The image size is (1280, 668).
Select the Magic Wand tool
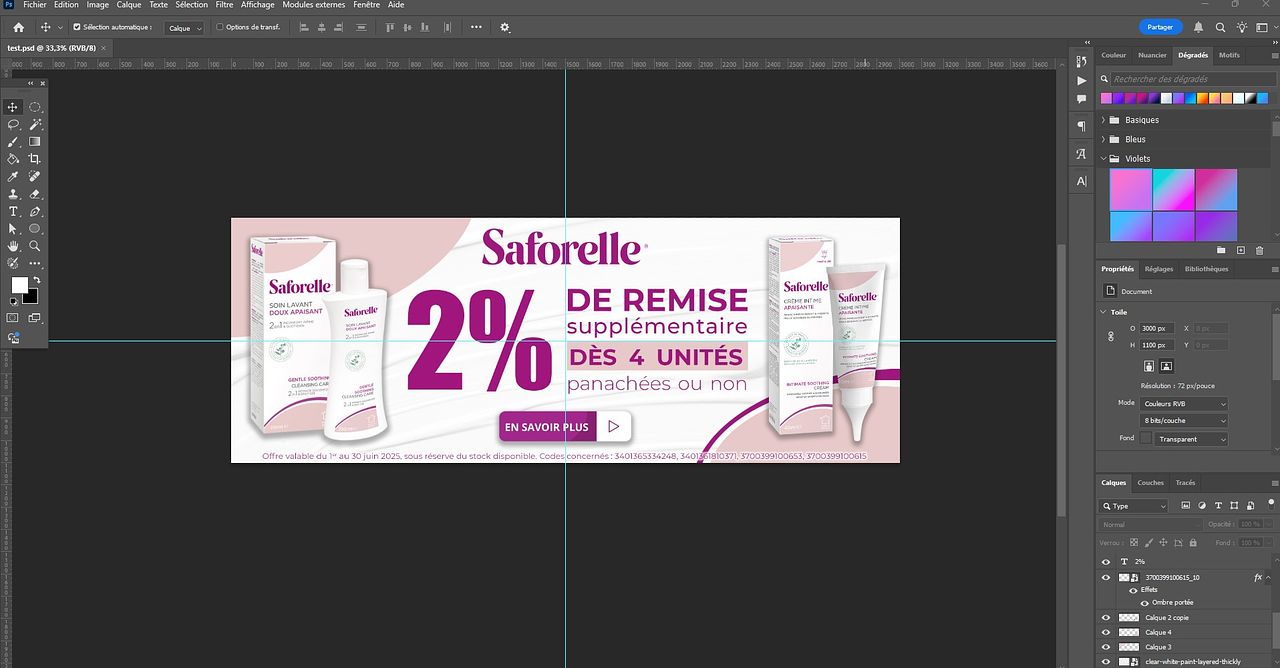(x=35, y=124)
